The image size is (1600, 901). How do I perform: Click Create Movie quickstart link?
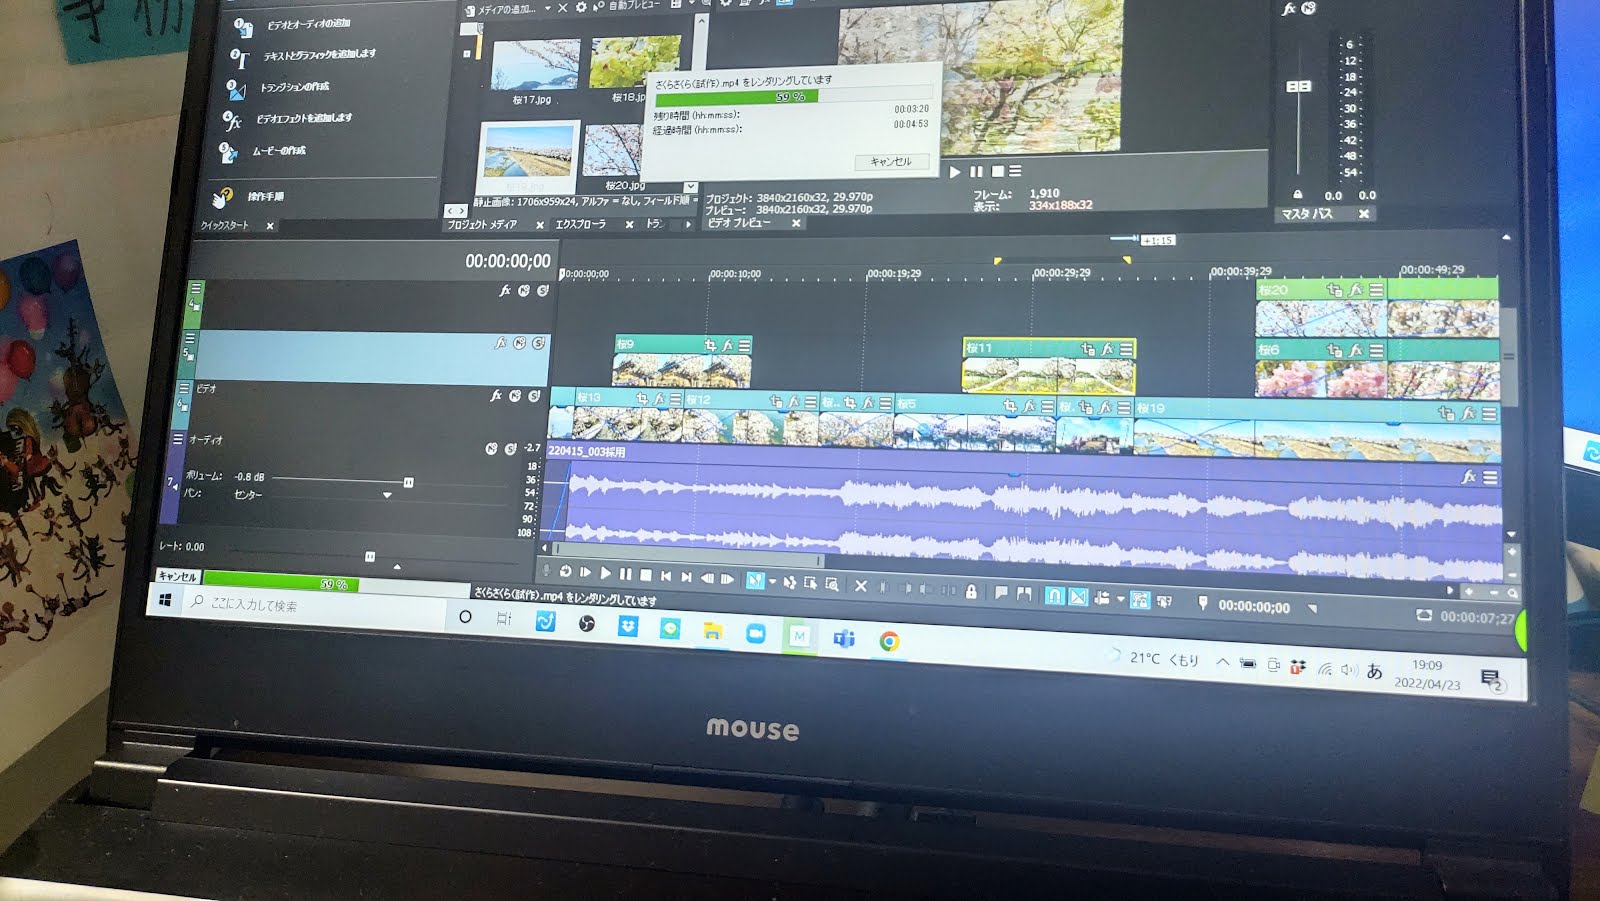[278, 151]
